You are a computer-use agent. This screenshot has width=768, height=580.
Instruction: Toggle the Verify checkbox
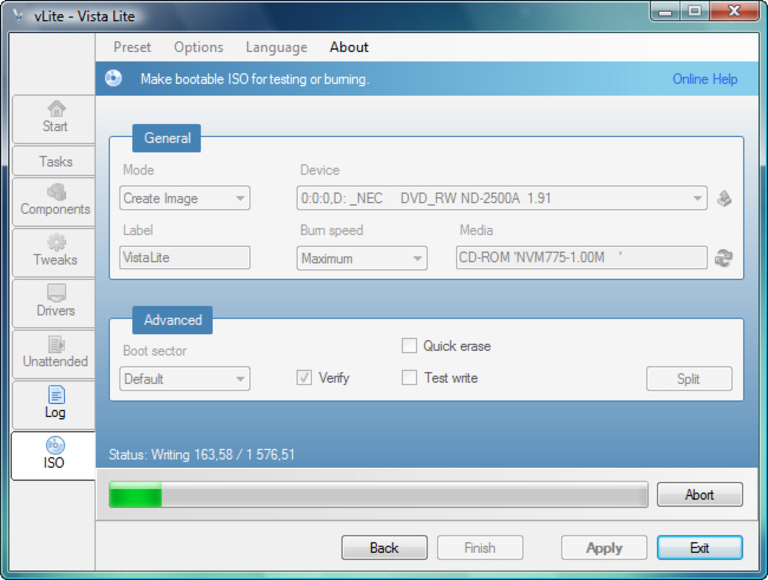pyautogui.click(x=304, y=377)
